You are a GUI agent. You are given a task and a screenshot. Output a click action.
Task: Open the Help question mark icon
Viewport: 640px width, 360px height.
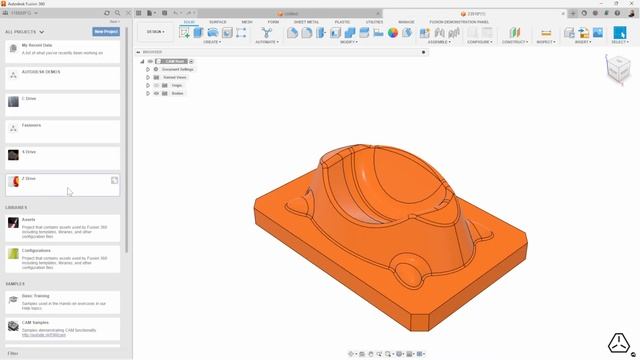tap(617, 13)
